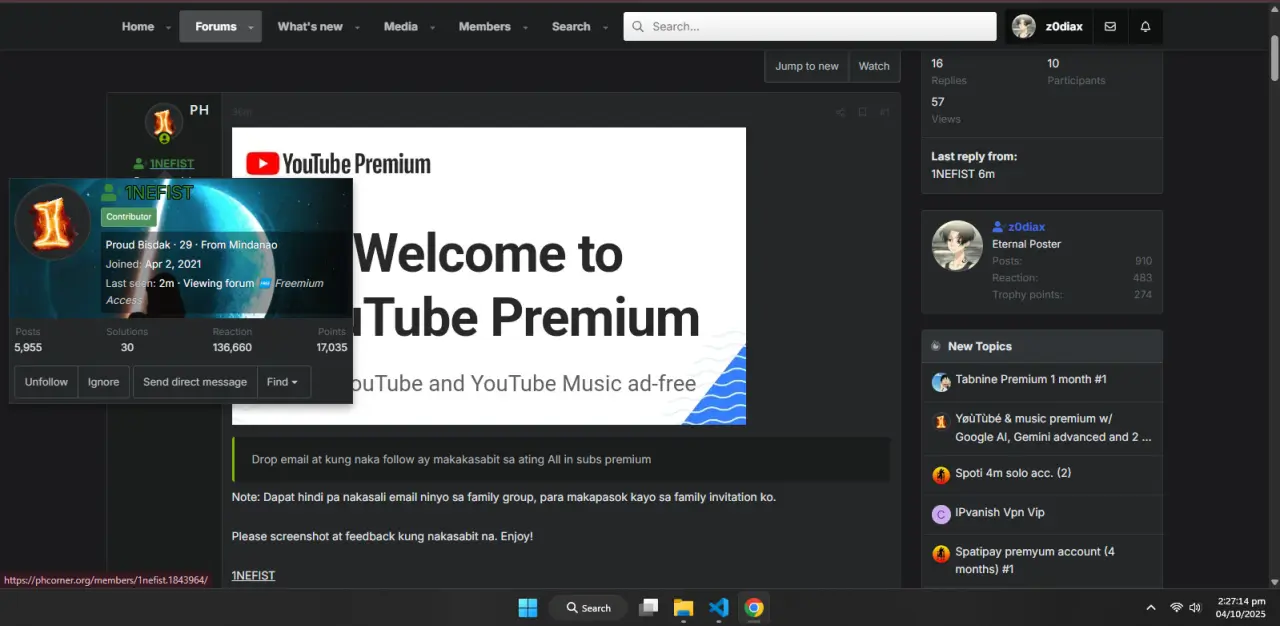Expand the Home menu dropdown arrow

(168, 27)
